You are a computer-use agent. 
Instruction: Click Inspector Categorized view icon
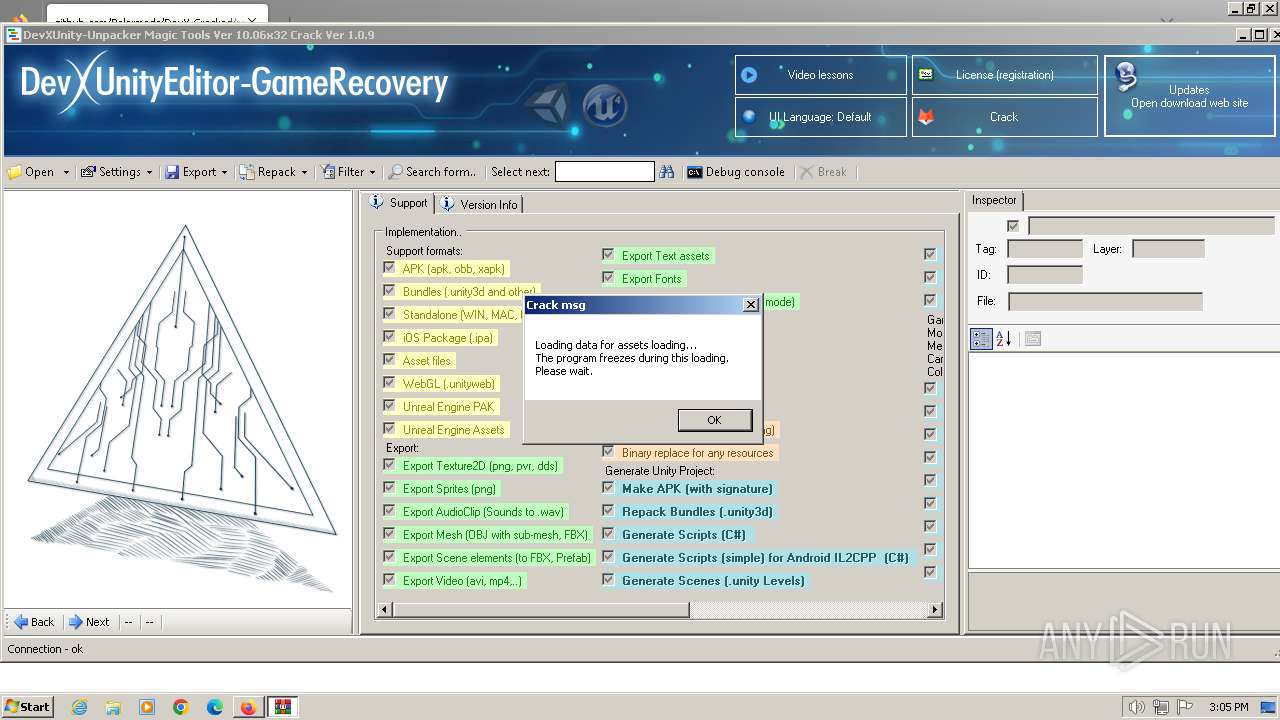pyautogui.click(x=981, y=339)
